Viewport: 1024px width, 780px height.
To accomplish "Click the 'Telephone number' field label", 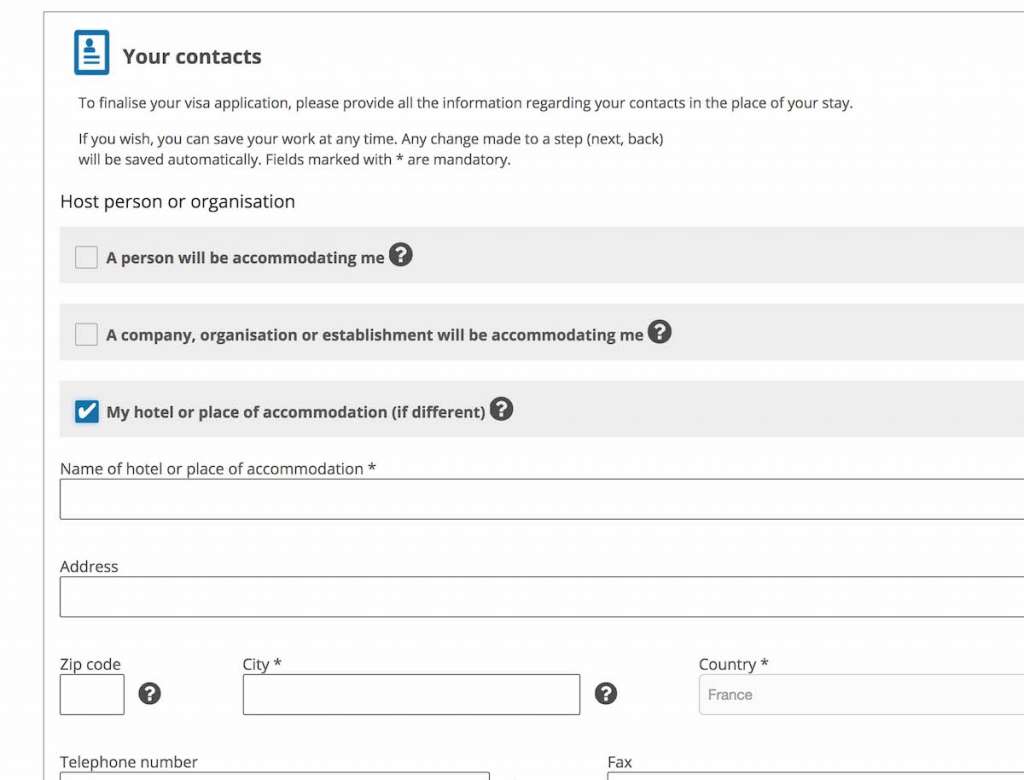I will pos(129,762).
